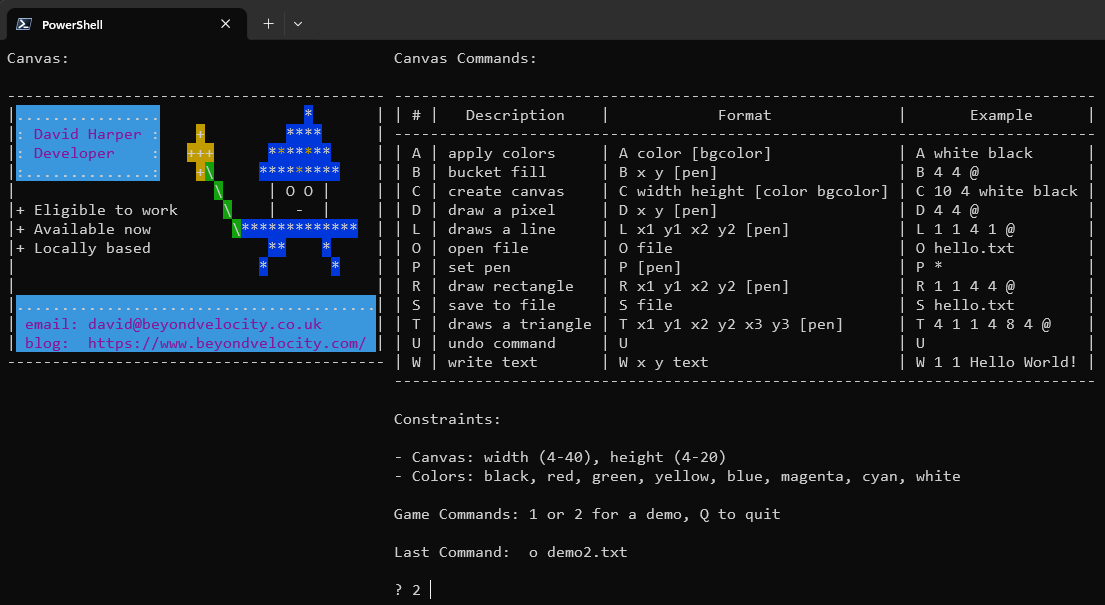The image size is (1105, 605).
Task: Click the 'David Harper' name text
Action: tap(87, 134)
